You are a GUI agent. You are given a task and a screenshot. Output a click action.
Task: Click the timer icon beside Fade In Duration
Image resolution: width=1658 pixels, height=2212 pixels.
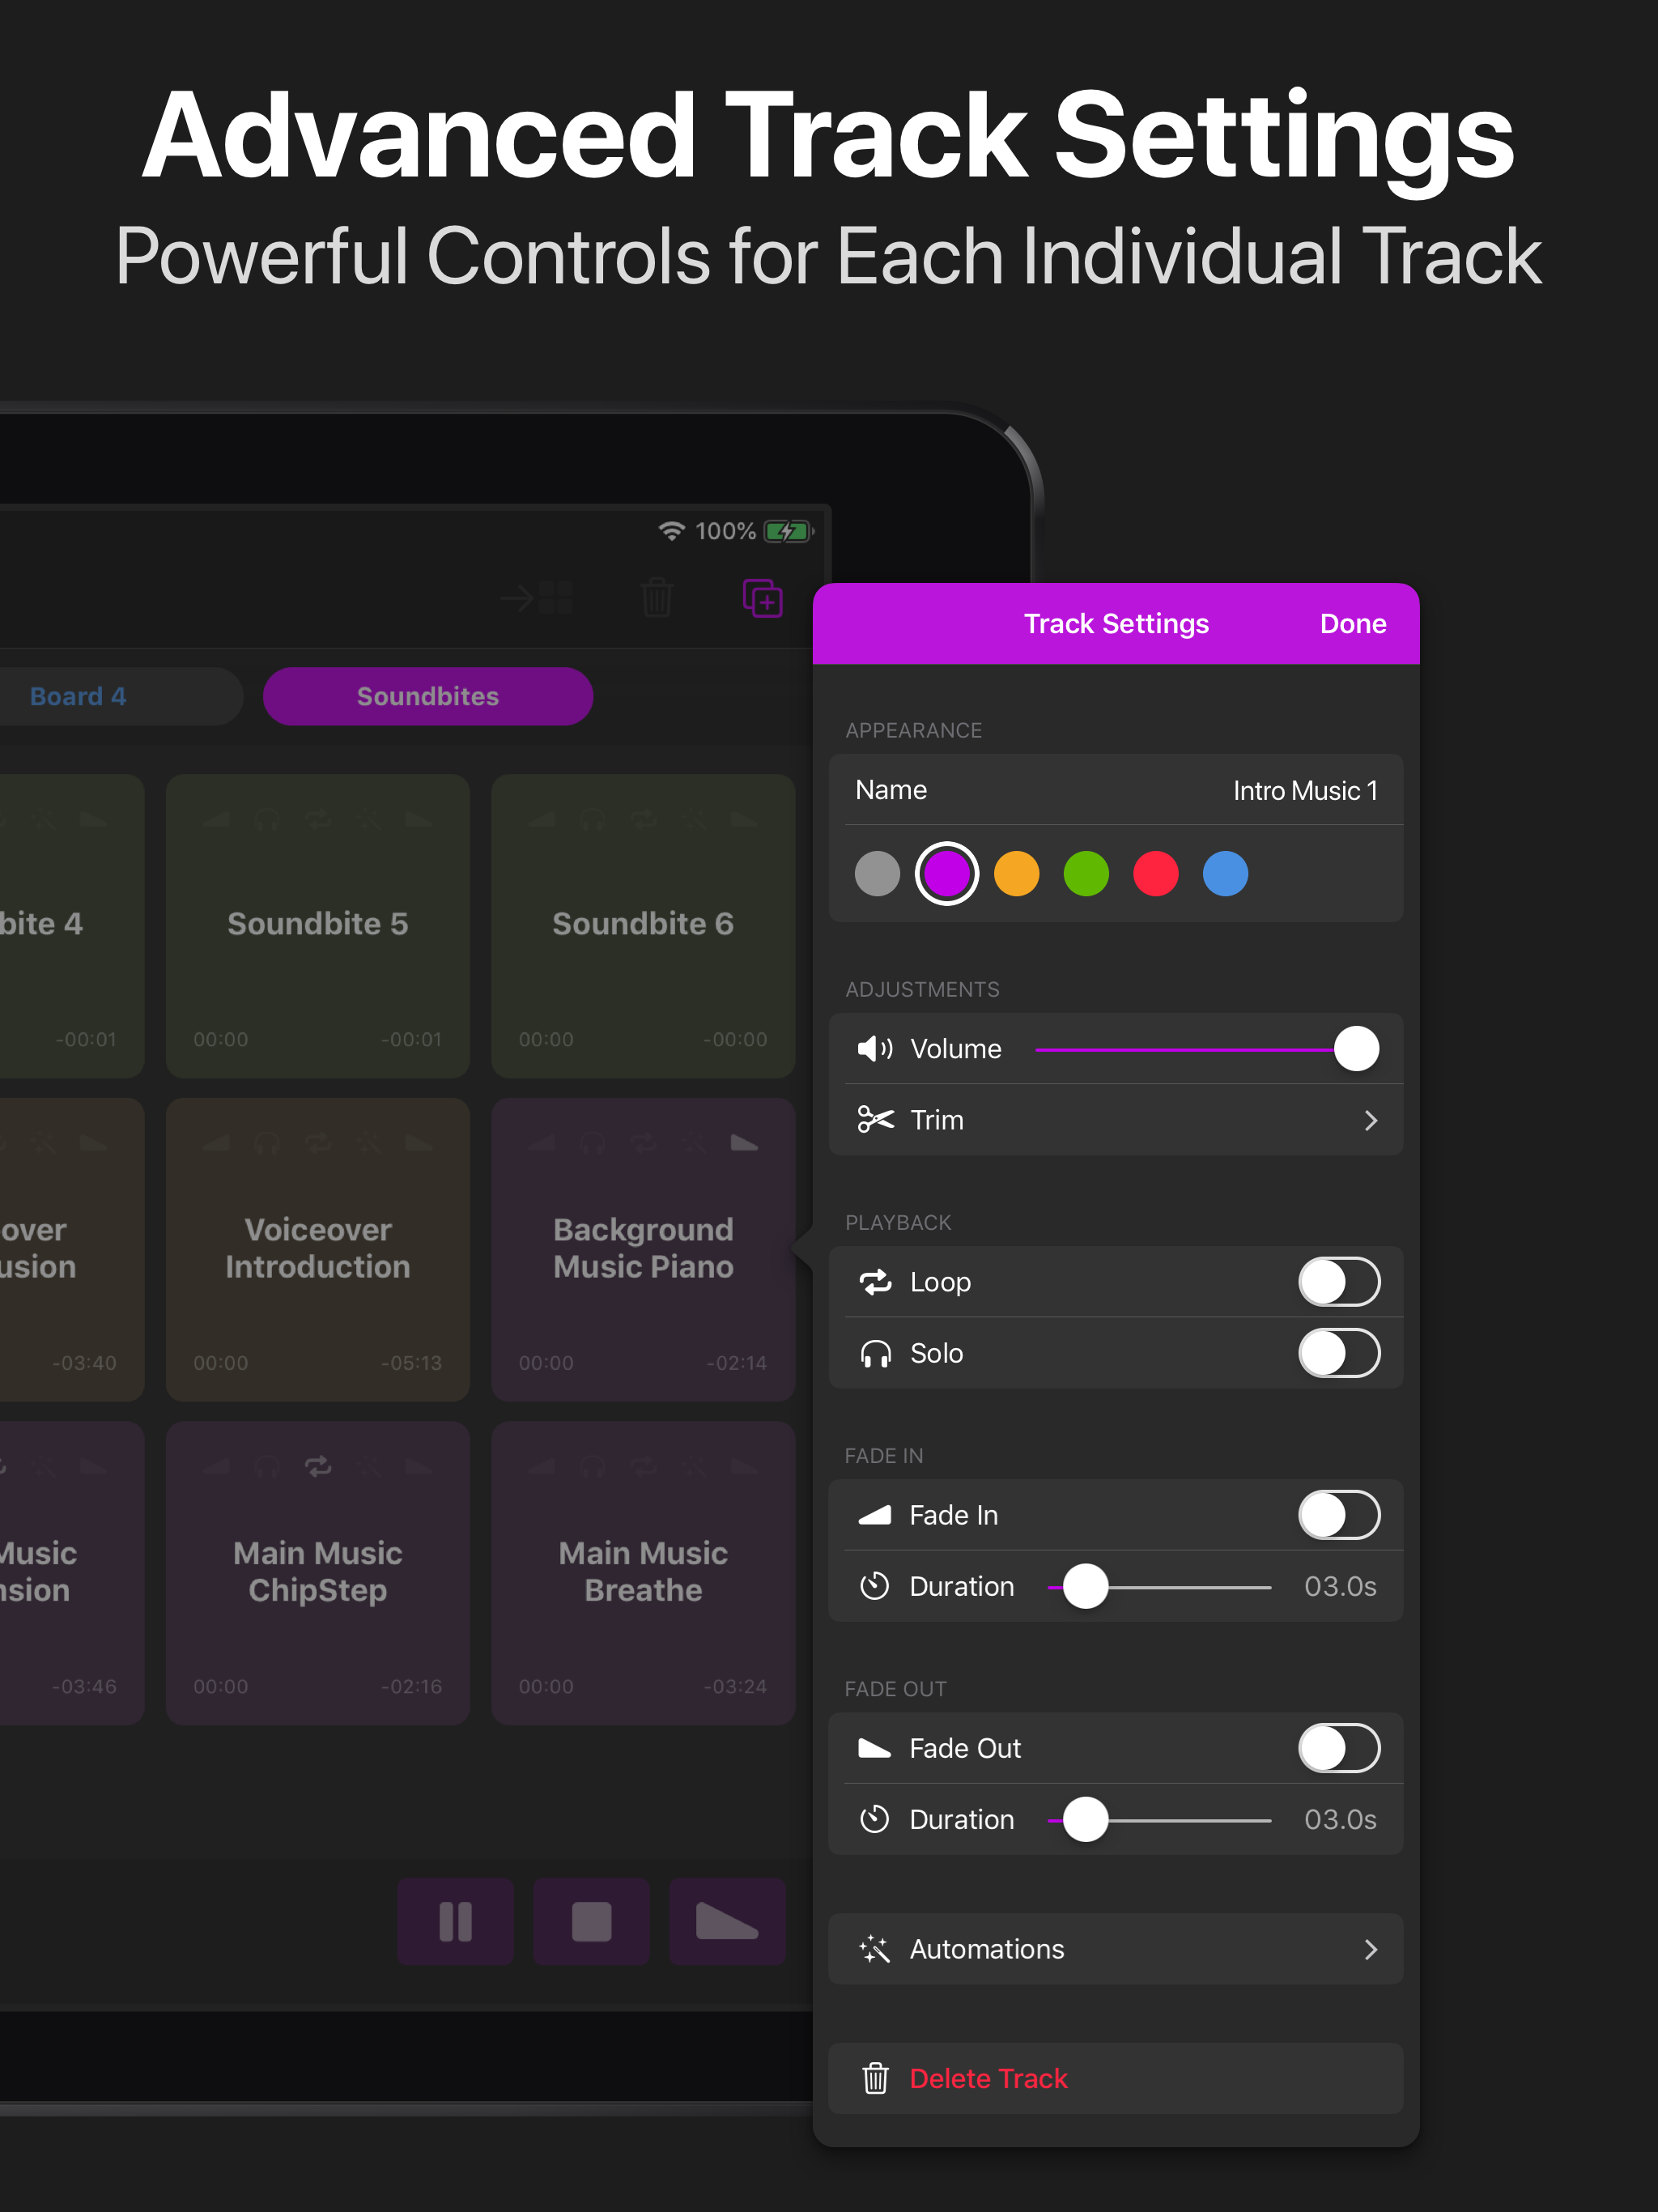(874, 1586)
